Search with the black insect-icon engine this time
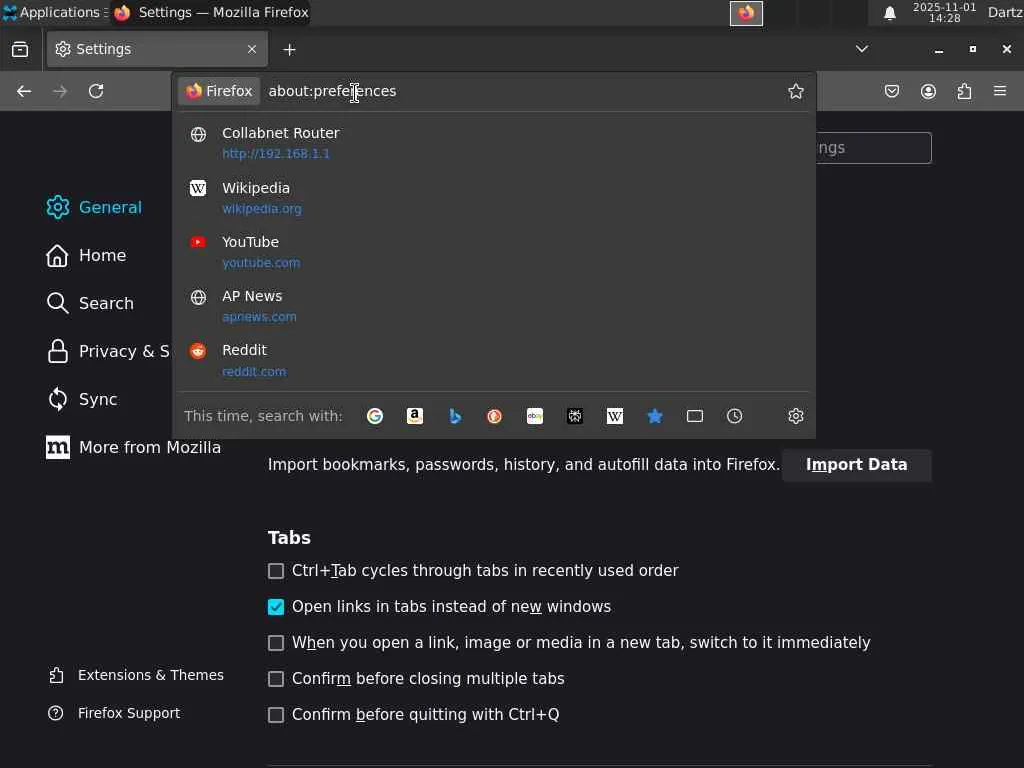Screen dimensions: 1024x768 [575, 416]
